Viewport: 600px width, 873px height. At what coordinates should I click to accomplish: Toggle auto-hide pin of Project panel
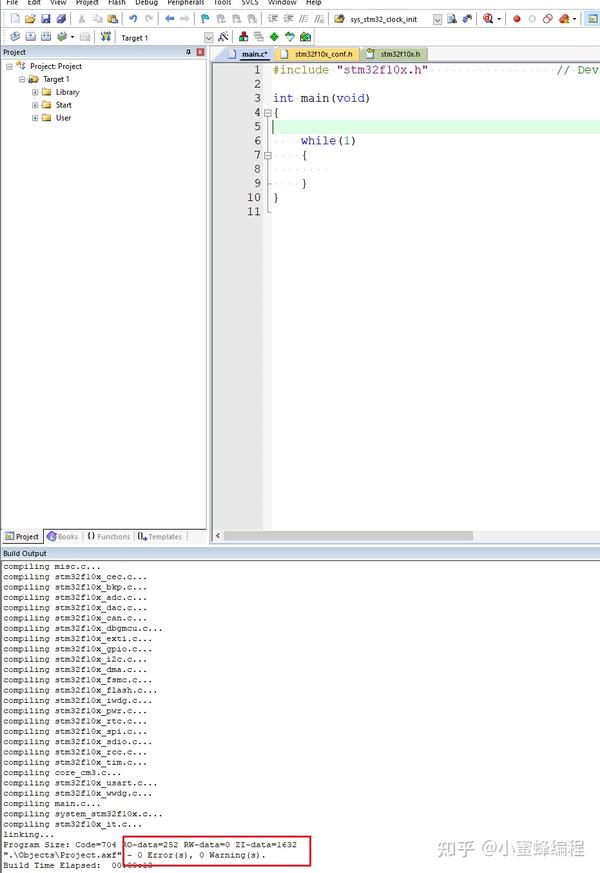(188, 52)
